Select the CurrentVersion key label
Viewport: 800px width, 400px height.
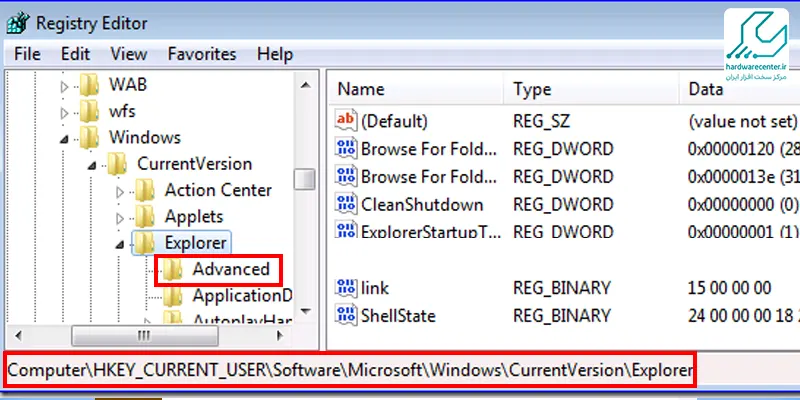[x=195, y=164]
